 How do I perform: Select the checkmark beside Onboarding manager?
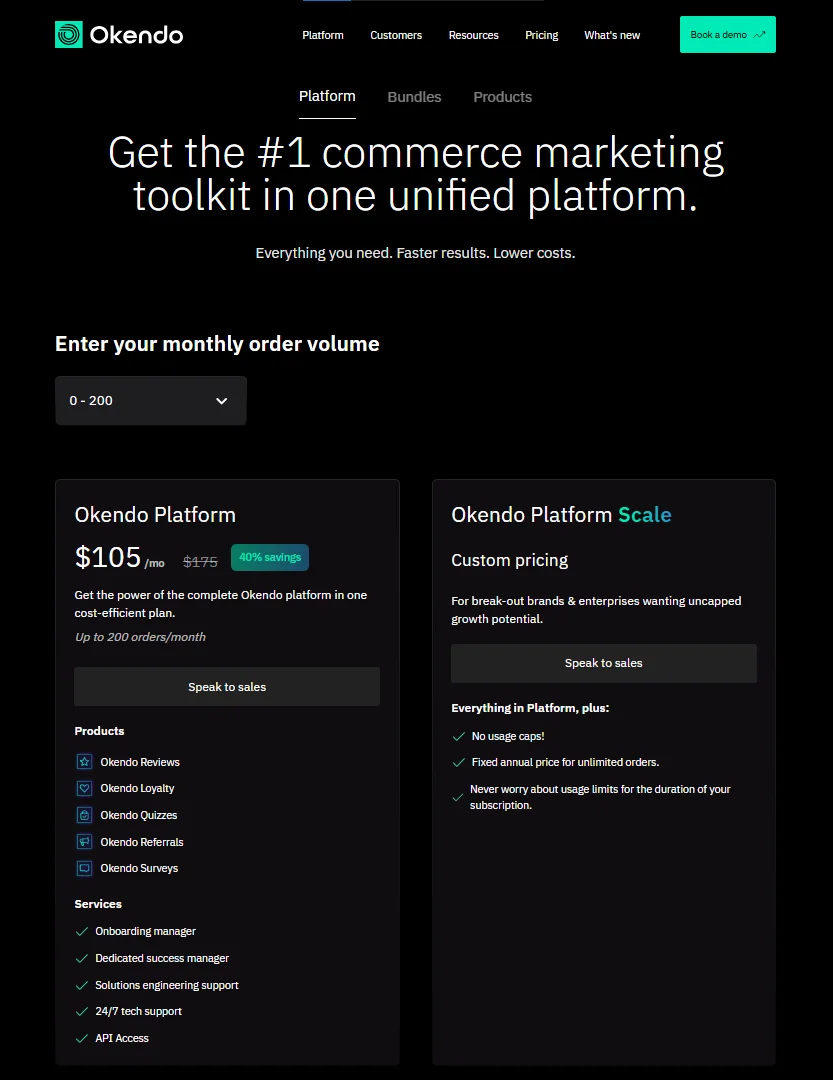click(x=81, y=930)
